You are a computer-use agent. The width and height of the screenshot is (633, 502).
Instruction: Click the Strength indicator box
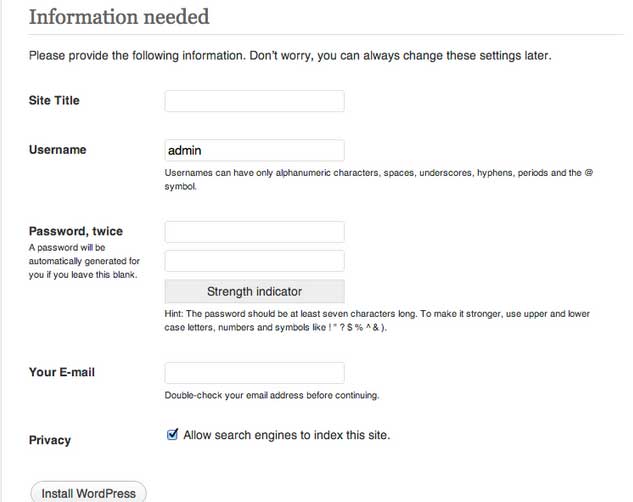coord(254,292)
